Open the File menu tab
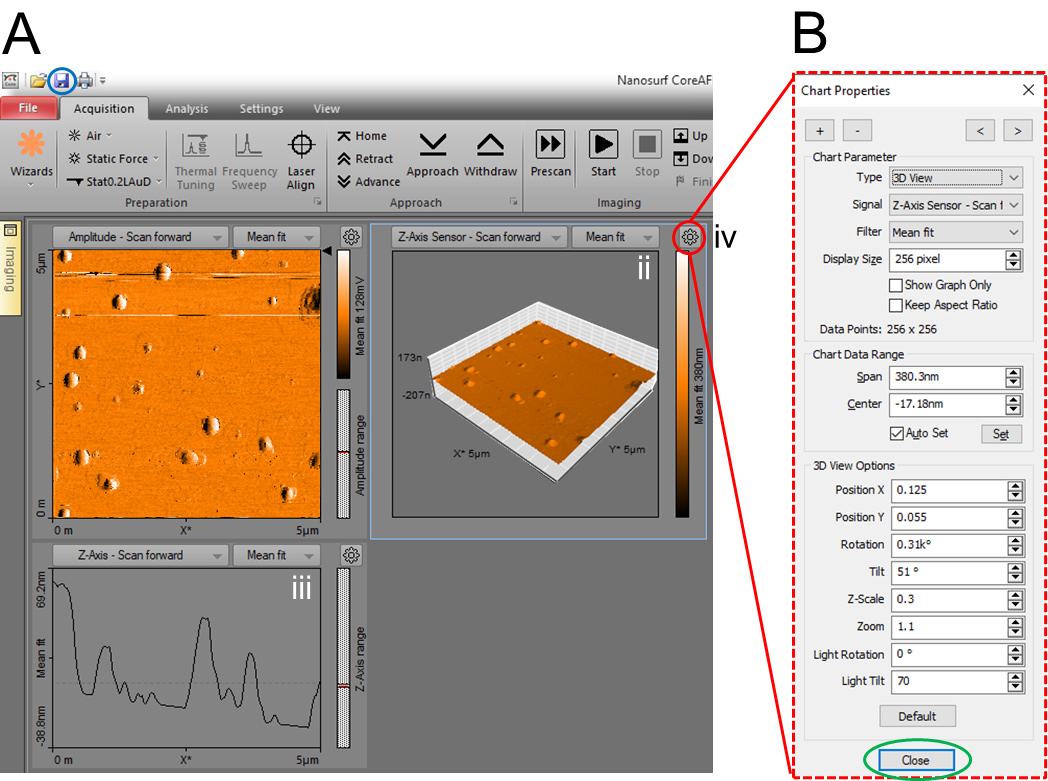 point(28,108)
